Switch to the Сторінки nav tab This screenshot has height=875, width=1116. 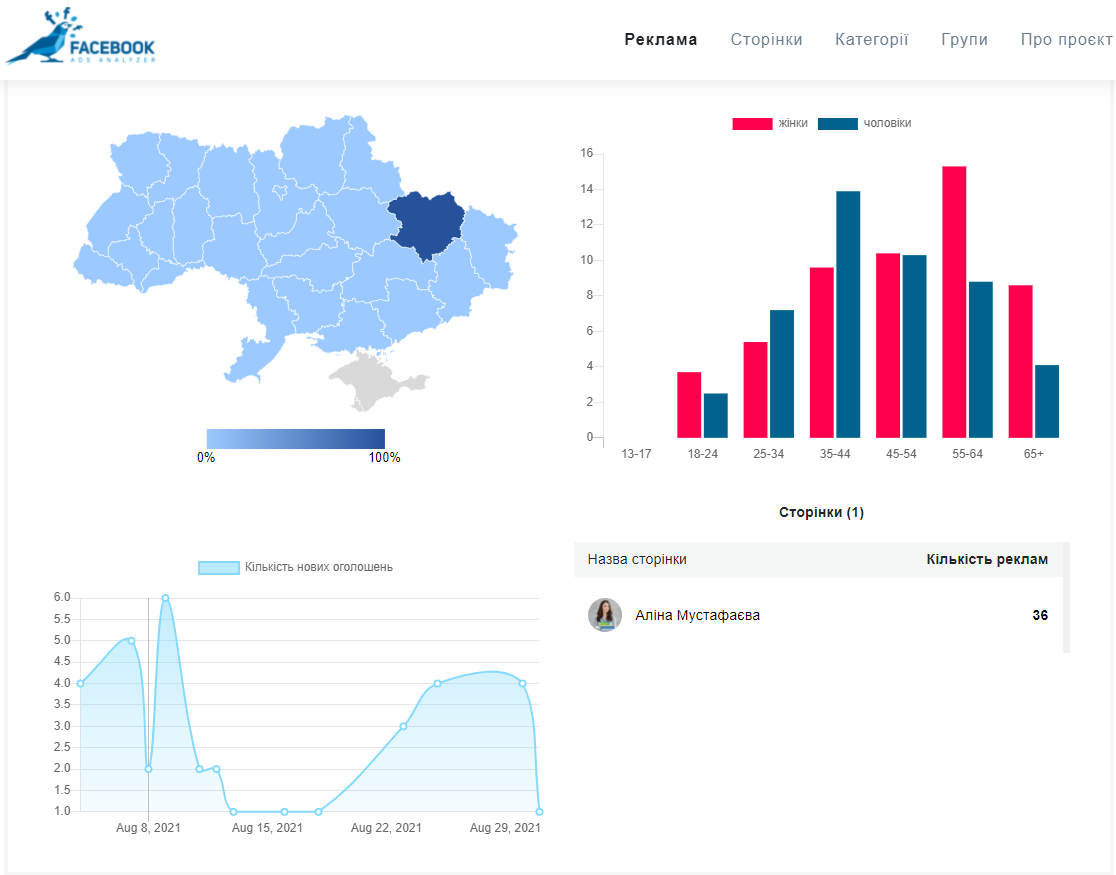[x=766, y=40]
